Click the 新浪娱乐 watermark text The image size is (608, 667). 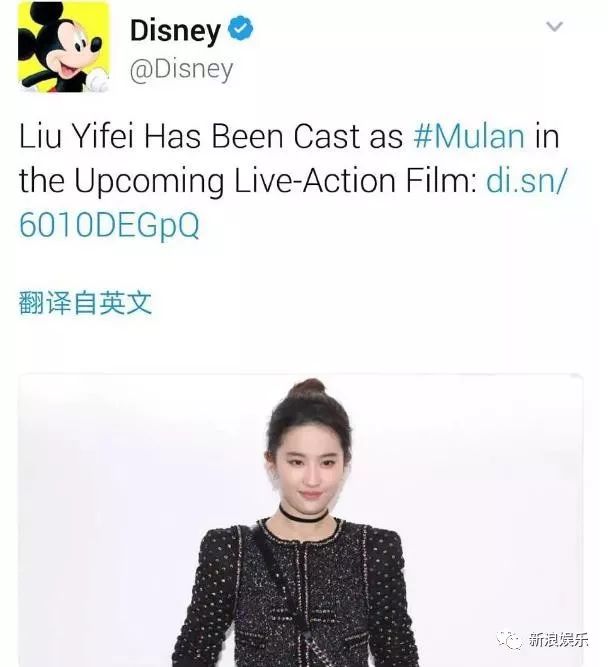pos(558,640)
